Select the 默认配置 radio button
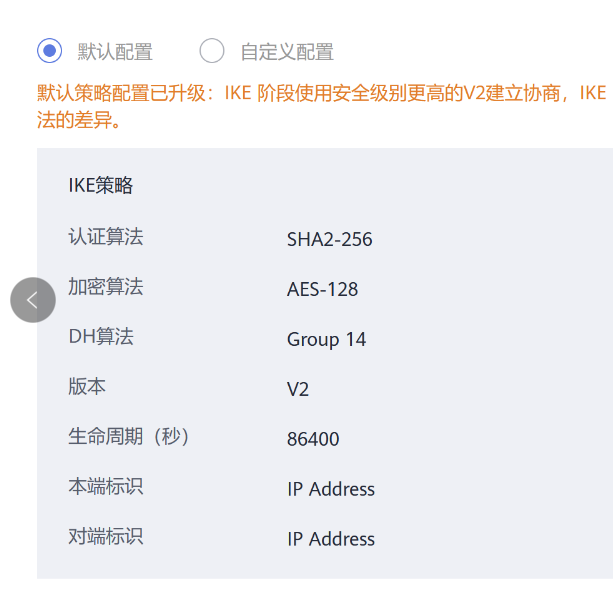The width and height of the screenshot is (613, 611). [x=50, y=51]
